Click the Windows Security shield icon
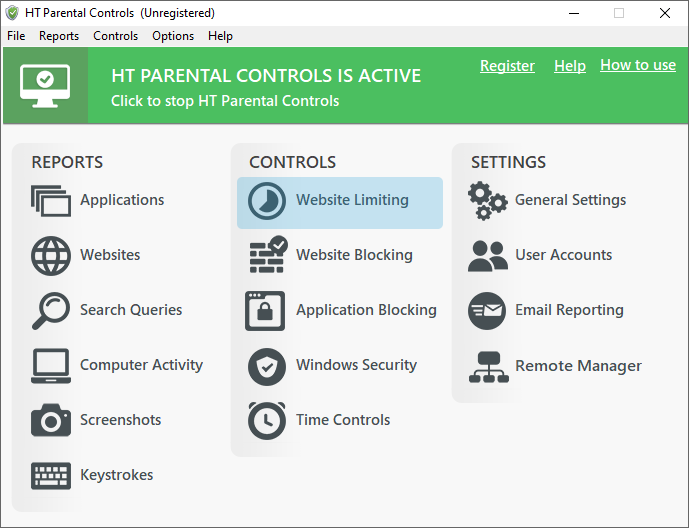Screen dimensions: 689x528 tap(267, 367)
